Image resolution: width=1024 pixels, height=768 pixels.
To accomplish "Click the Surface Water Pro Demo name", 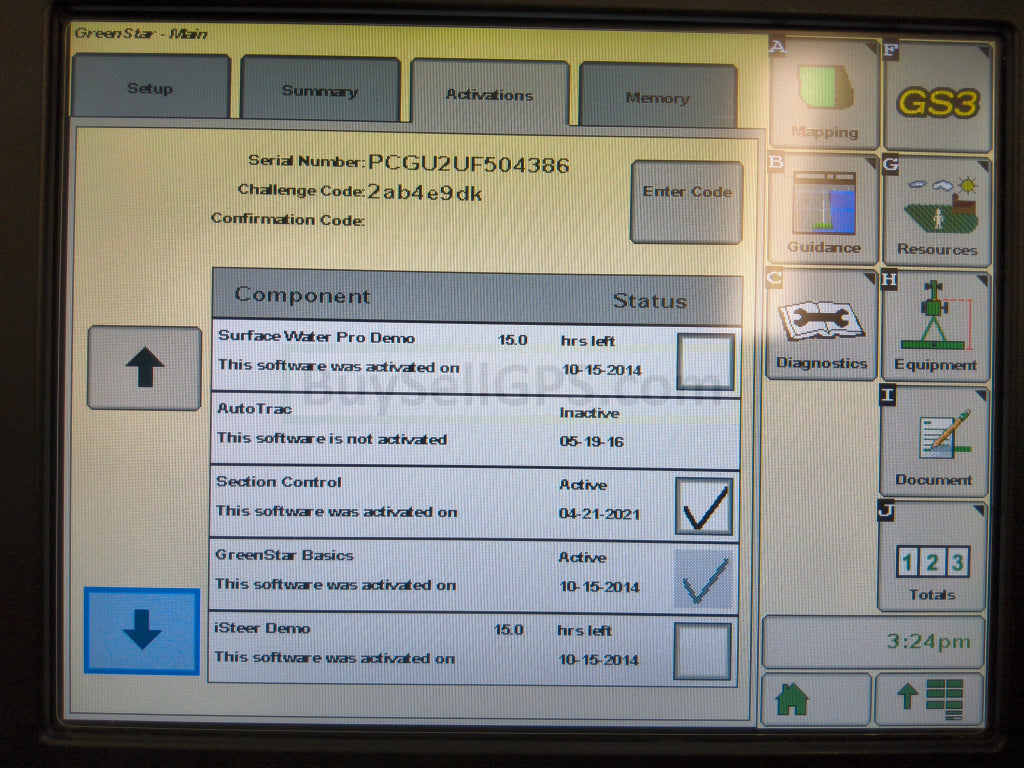I will pyautogui.click(x=316, y=337).
